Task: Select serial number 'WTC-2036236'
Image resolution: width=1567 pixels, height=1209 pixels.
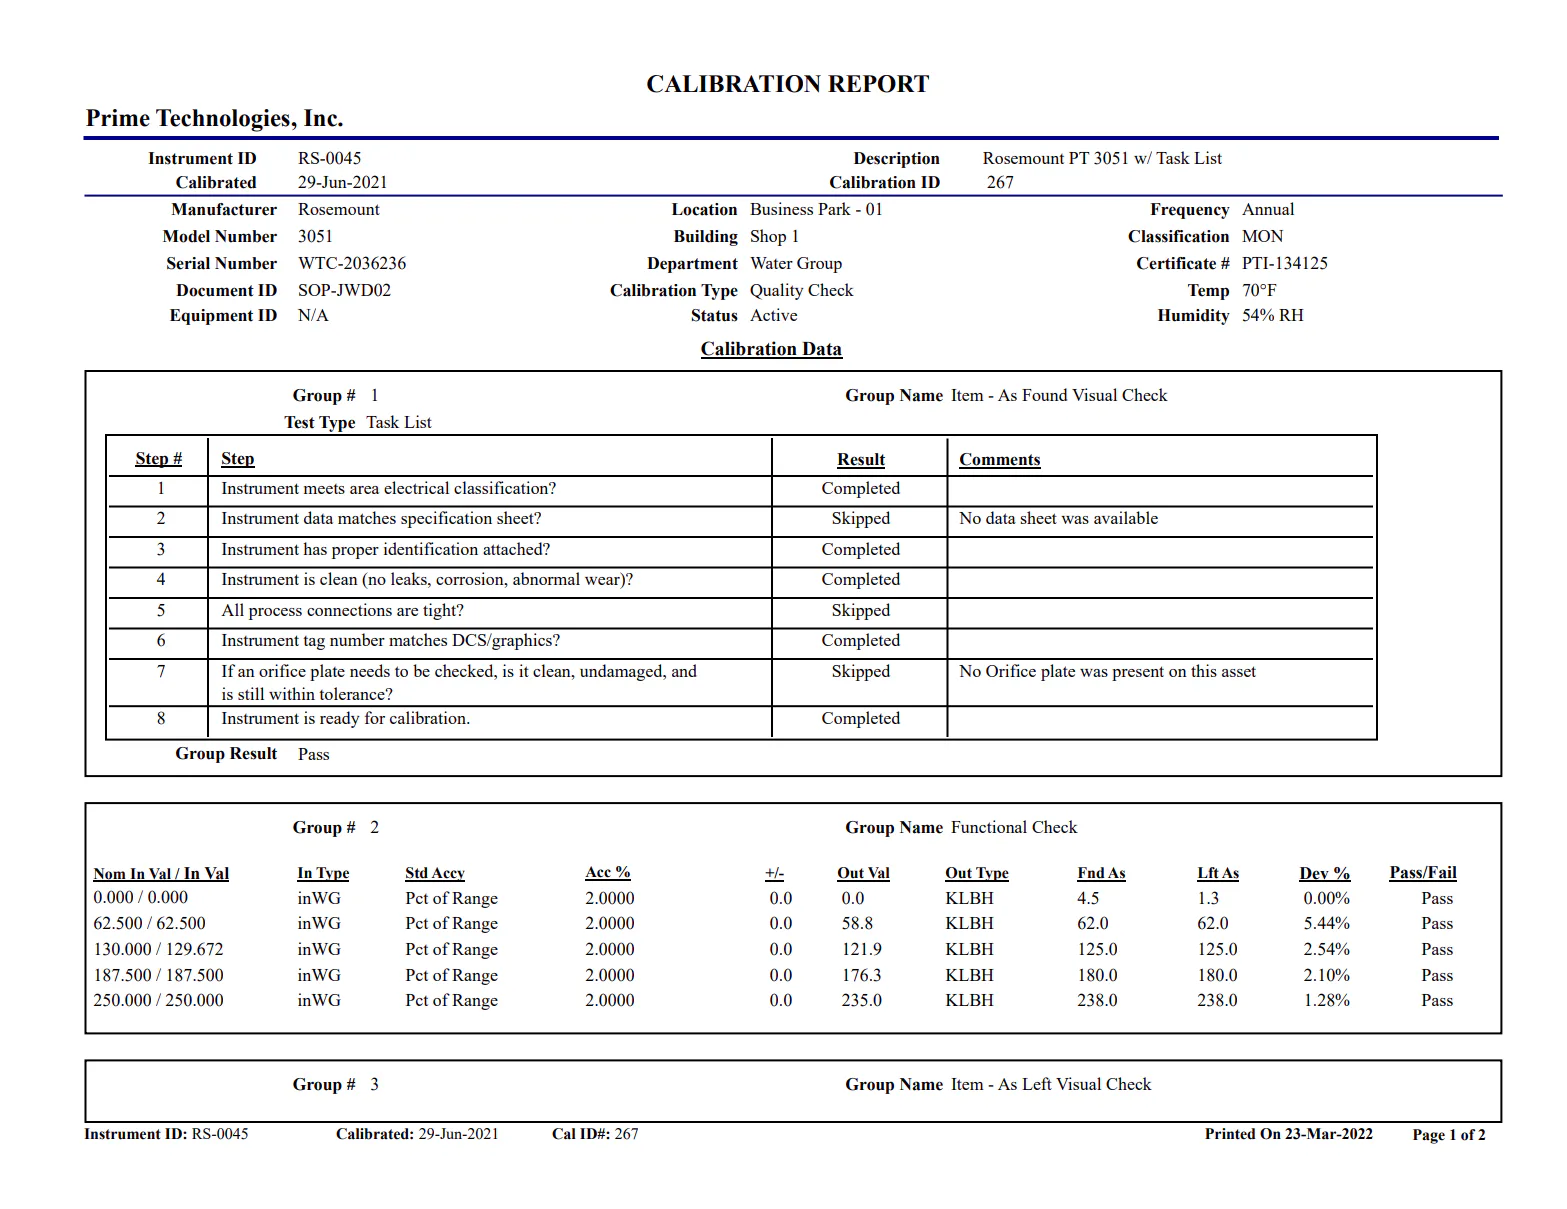Action: click(352, 263)
